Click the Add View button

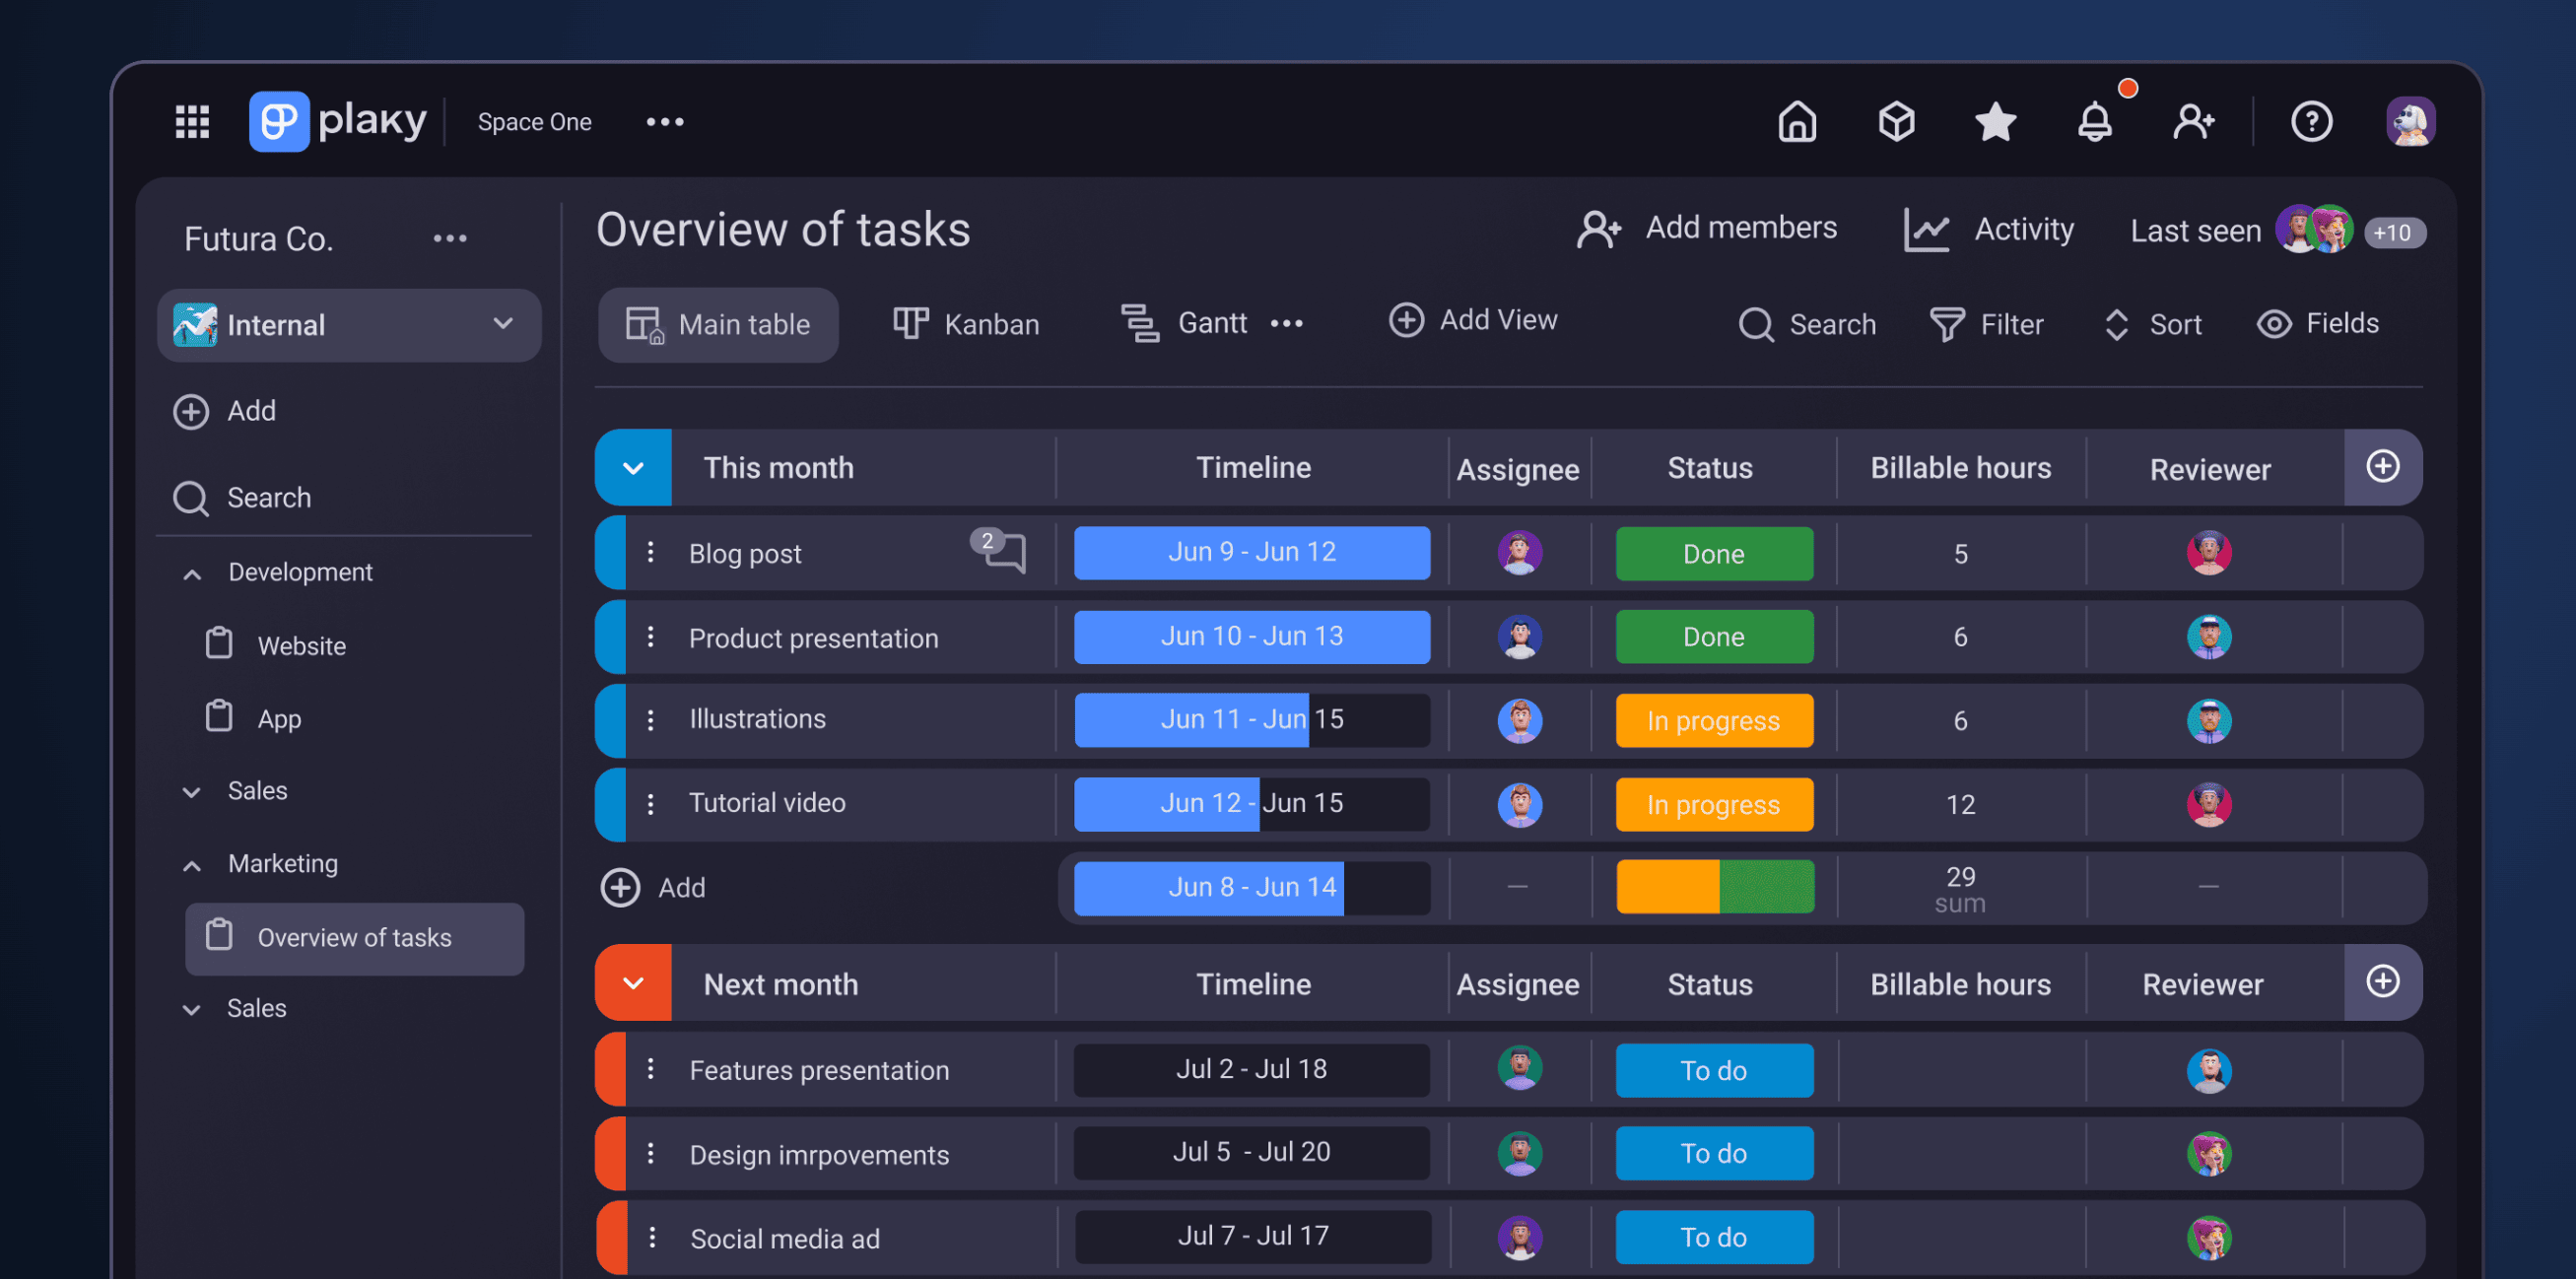click(x=1471, y=320)
